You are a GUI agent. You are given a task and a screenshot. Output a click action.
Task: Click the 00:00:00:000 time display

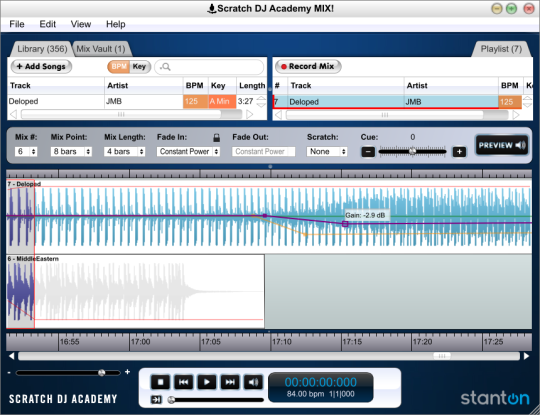tap(321, 382)
